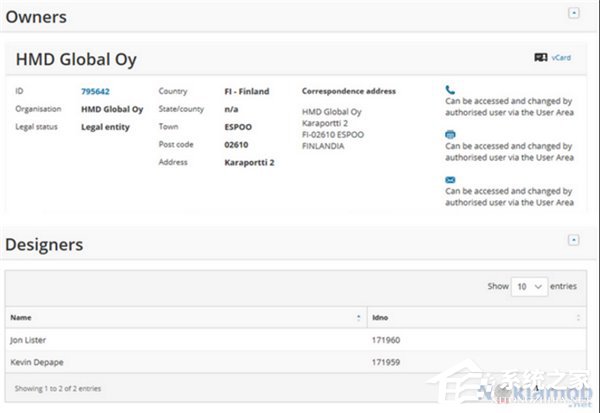This screenshot has width=600, height=413.
Task: Click the HMD Global Oy heading
Action: 76,60
